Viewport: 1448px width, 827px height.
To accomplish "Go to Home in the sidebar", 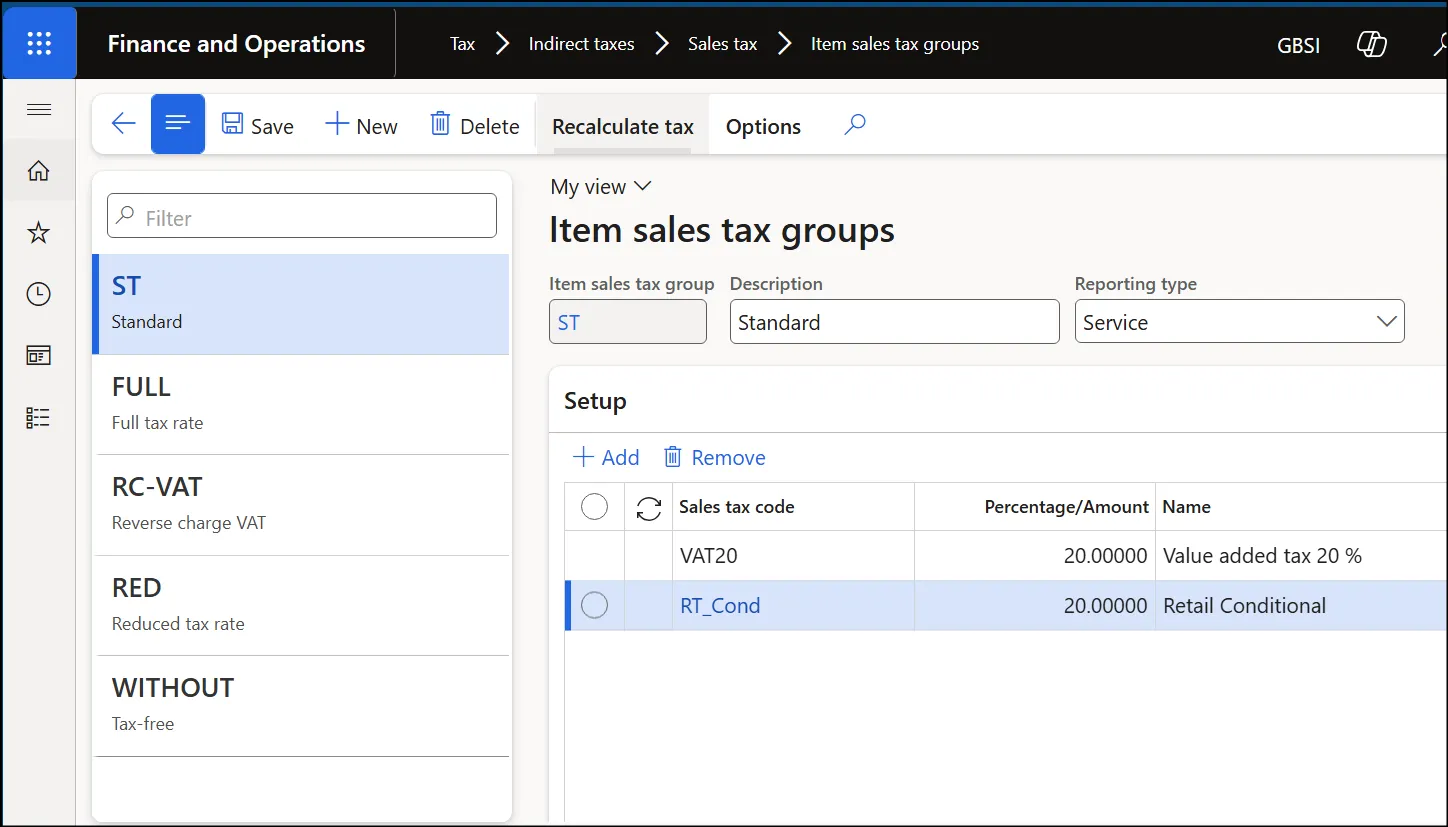I will click(38, 172).
